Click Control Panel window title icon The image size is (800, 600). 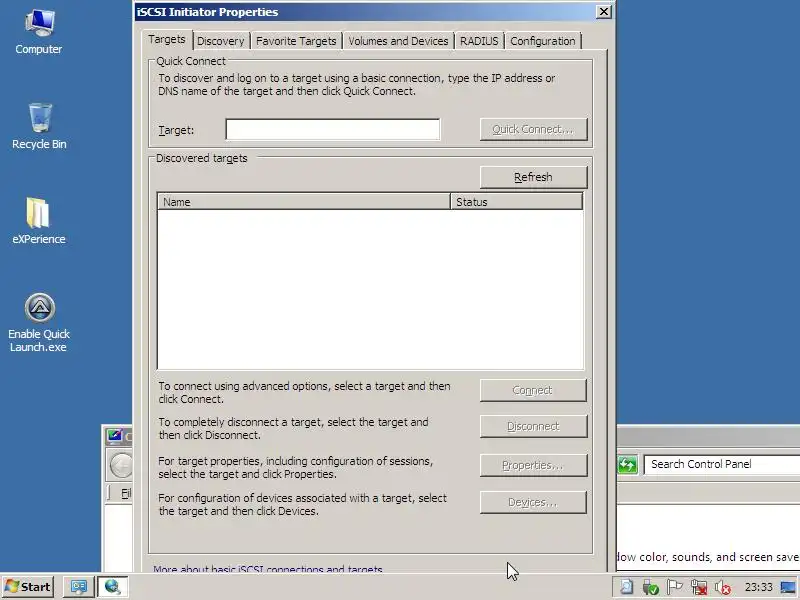pyautogui.click(x=114, y=435)
